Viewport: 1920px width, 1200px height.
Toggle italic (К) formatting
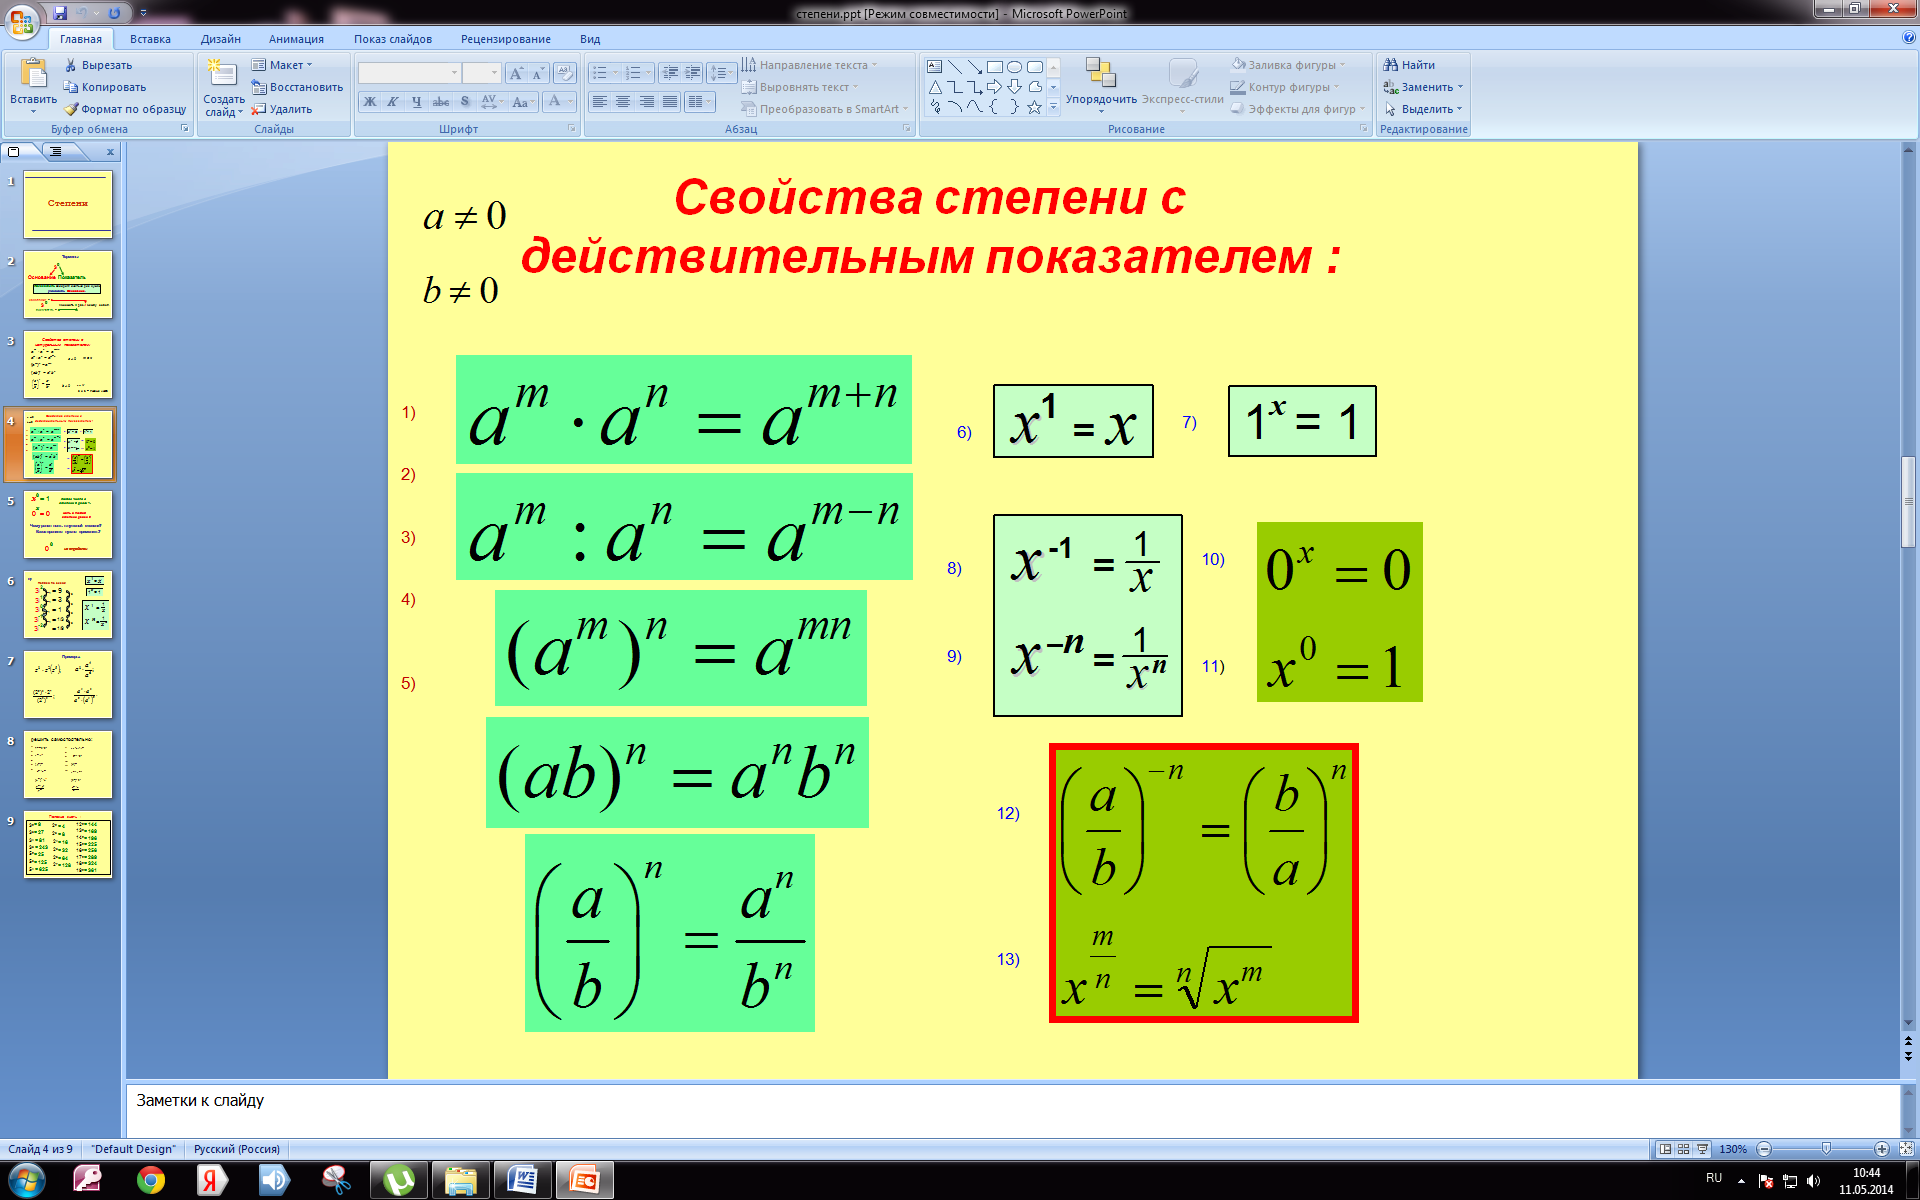[x=393, y=102]
